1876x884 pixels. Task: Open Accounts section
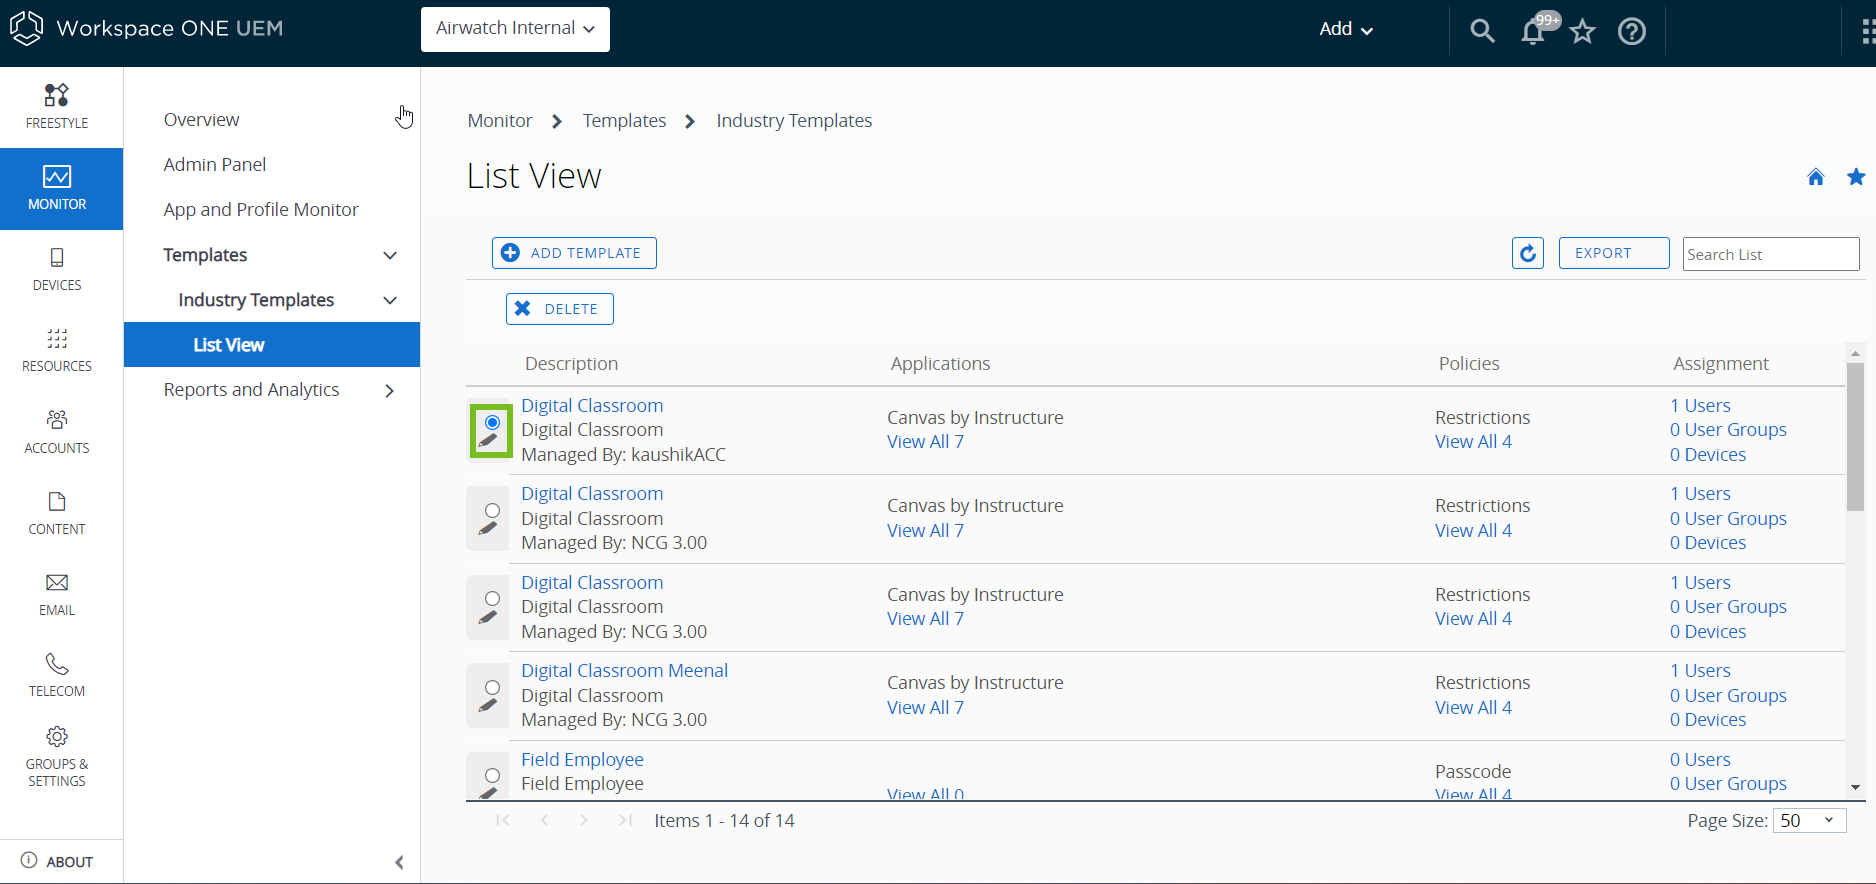pos(57,433)
